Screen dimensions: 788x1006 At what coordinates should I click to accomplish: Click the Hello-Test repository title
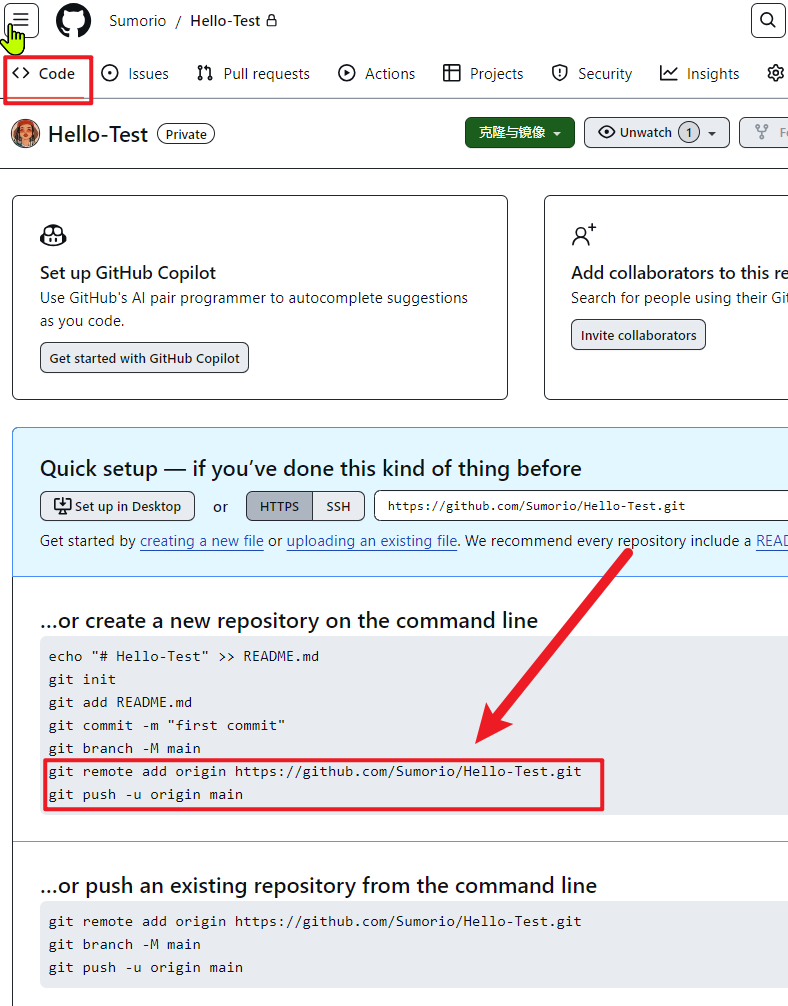click(98, 134)
